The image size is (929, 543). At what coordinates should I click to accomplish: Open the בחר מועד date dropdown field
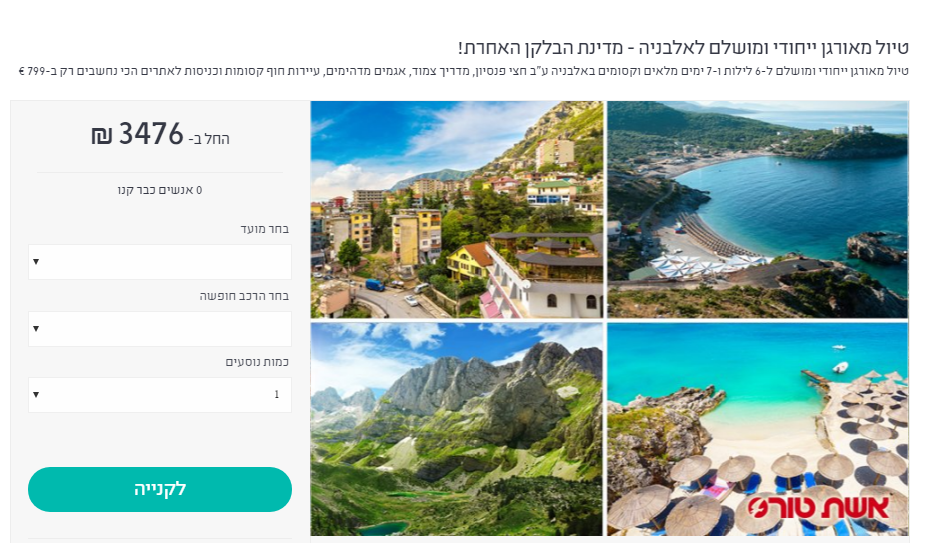pyautogui.click(x=160, y=261)
